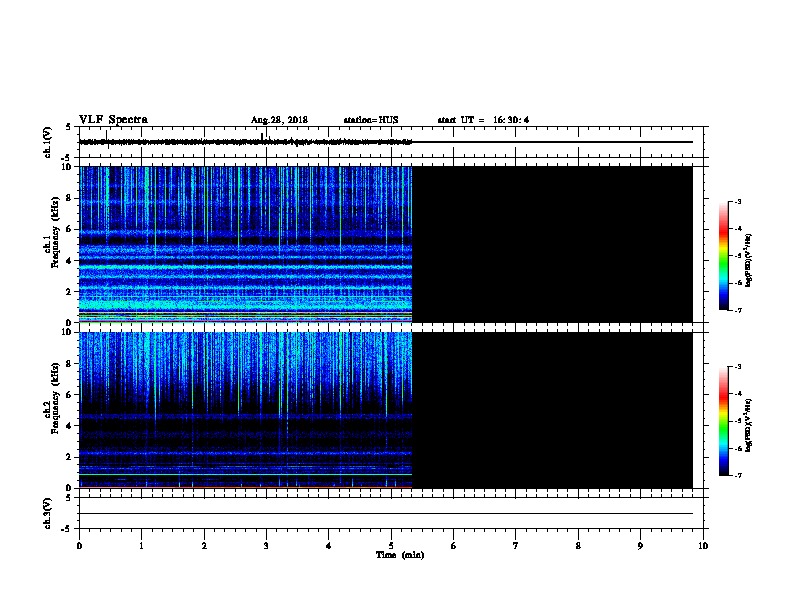Image resolution: width=792 pixels, height=612 pixels.
Task: Click the x-axis tick label "0"
Action: coord(79,546)
